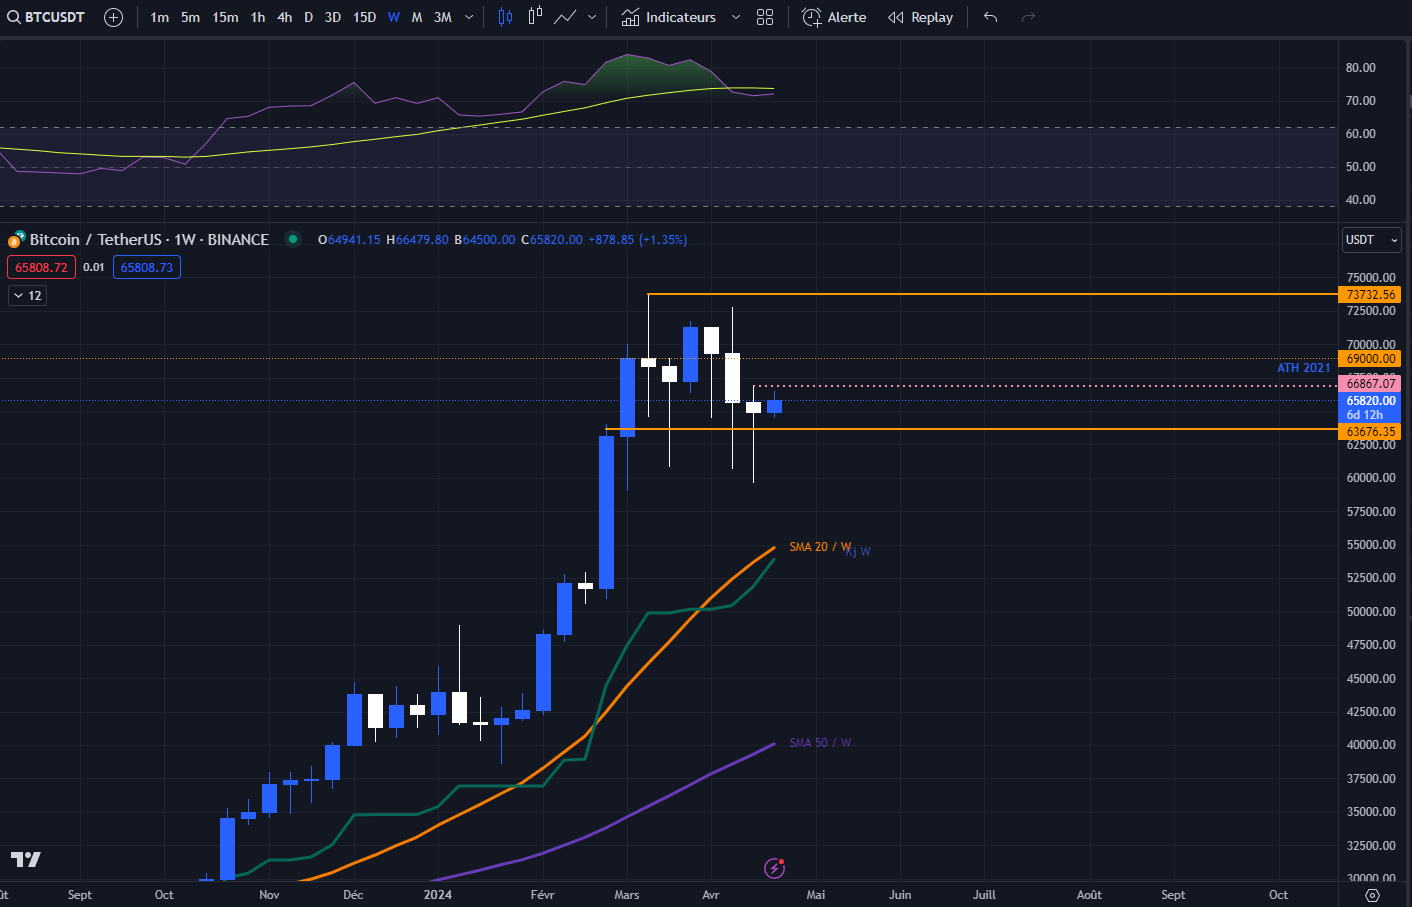Create an alert with the Alerte button
1412x907 pixels.
[x=834, y=16]
